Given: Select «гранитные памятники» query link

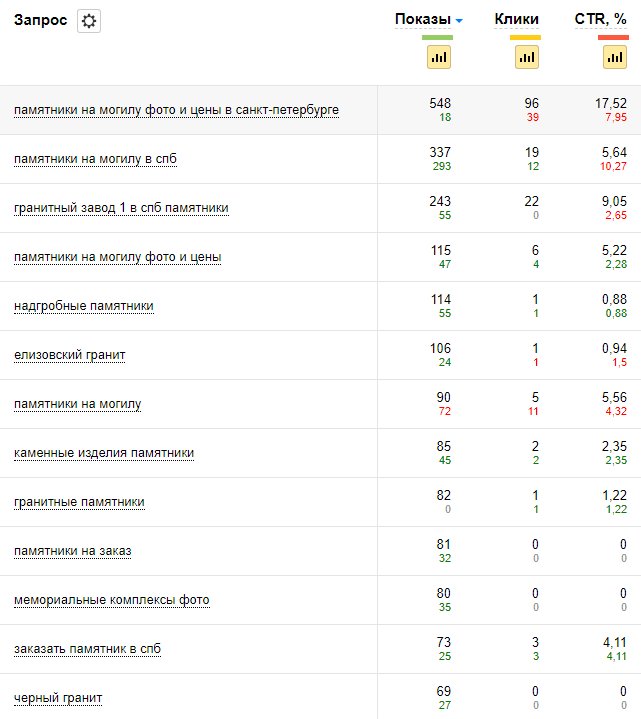Looking at the screenshot, I should pos(79,502).
